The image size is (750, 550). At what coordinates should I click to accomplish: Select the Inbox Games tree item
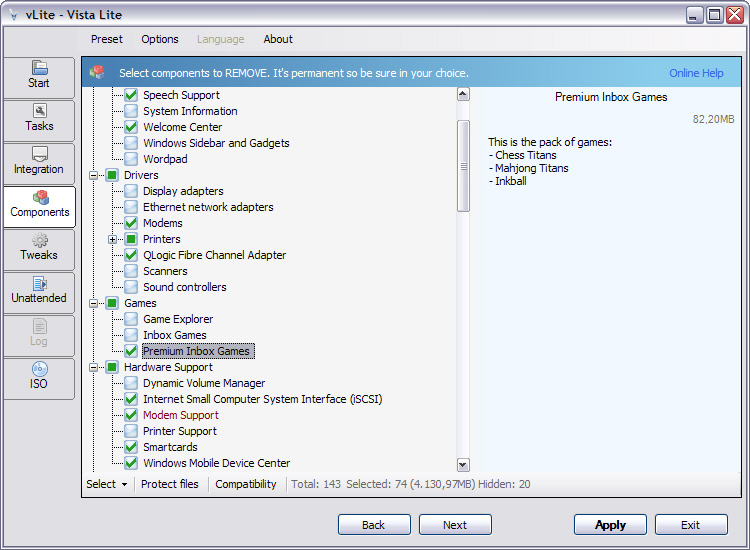pyautogui.click(x=175, y=335)
